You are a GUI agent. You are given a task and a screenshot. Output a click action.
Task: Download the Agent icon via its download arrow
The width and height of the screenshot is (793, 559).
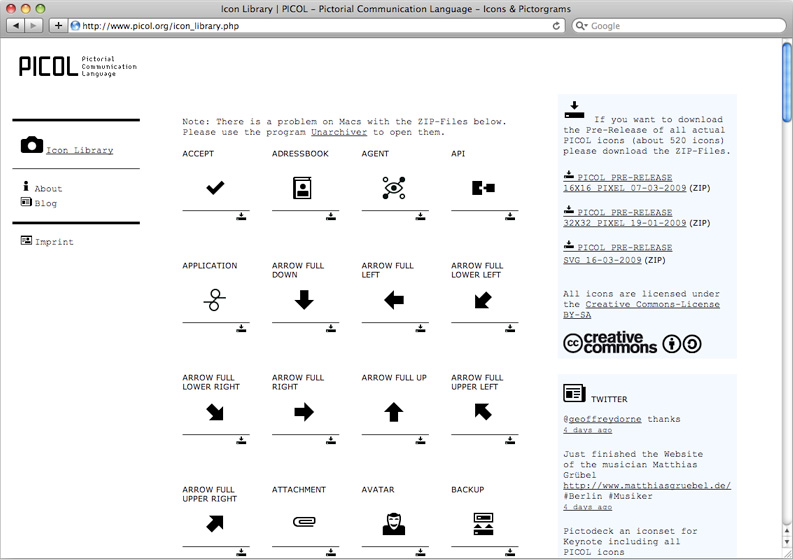point(420,217)
